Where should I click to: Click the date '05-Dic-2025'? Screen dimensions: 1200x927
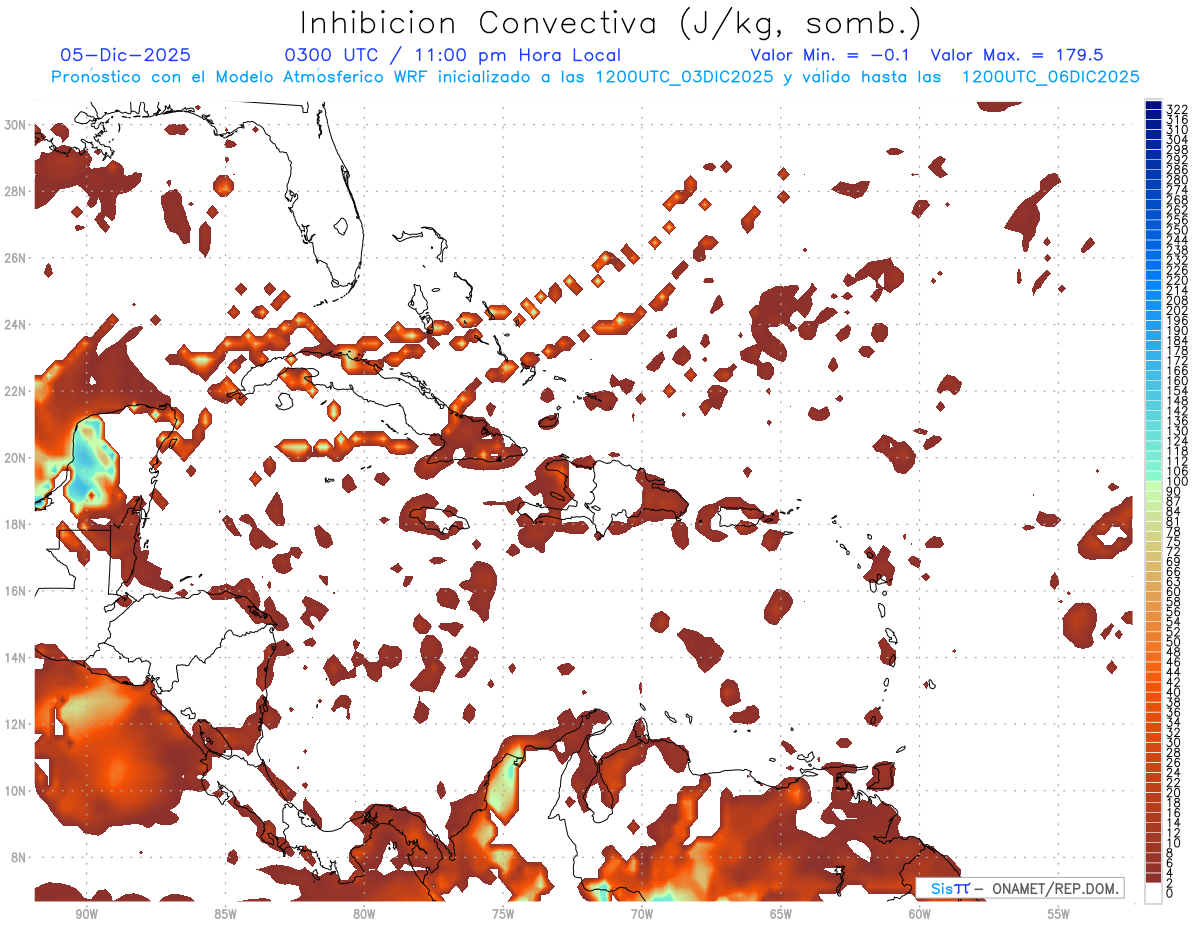(125, 55)
